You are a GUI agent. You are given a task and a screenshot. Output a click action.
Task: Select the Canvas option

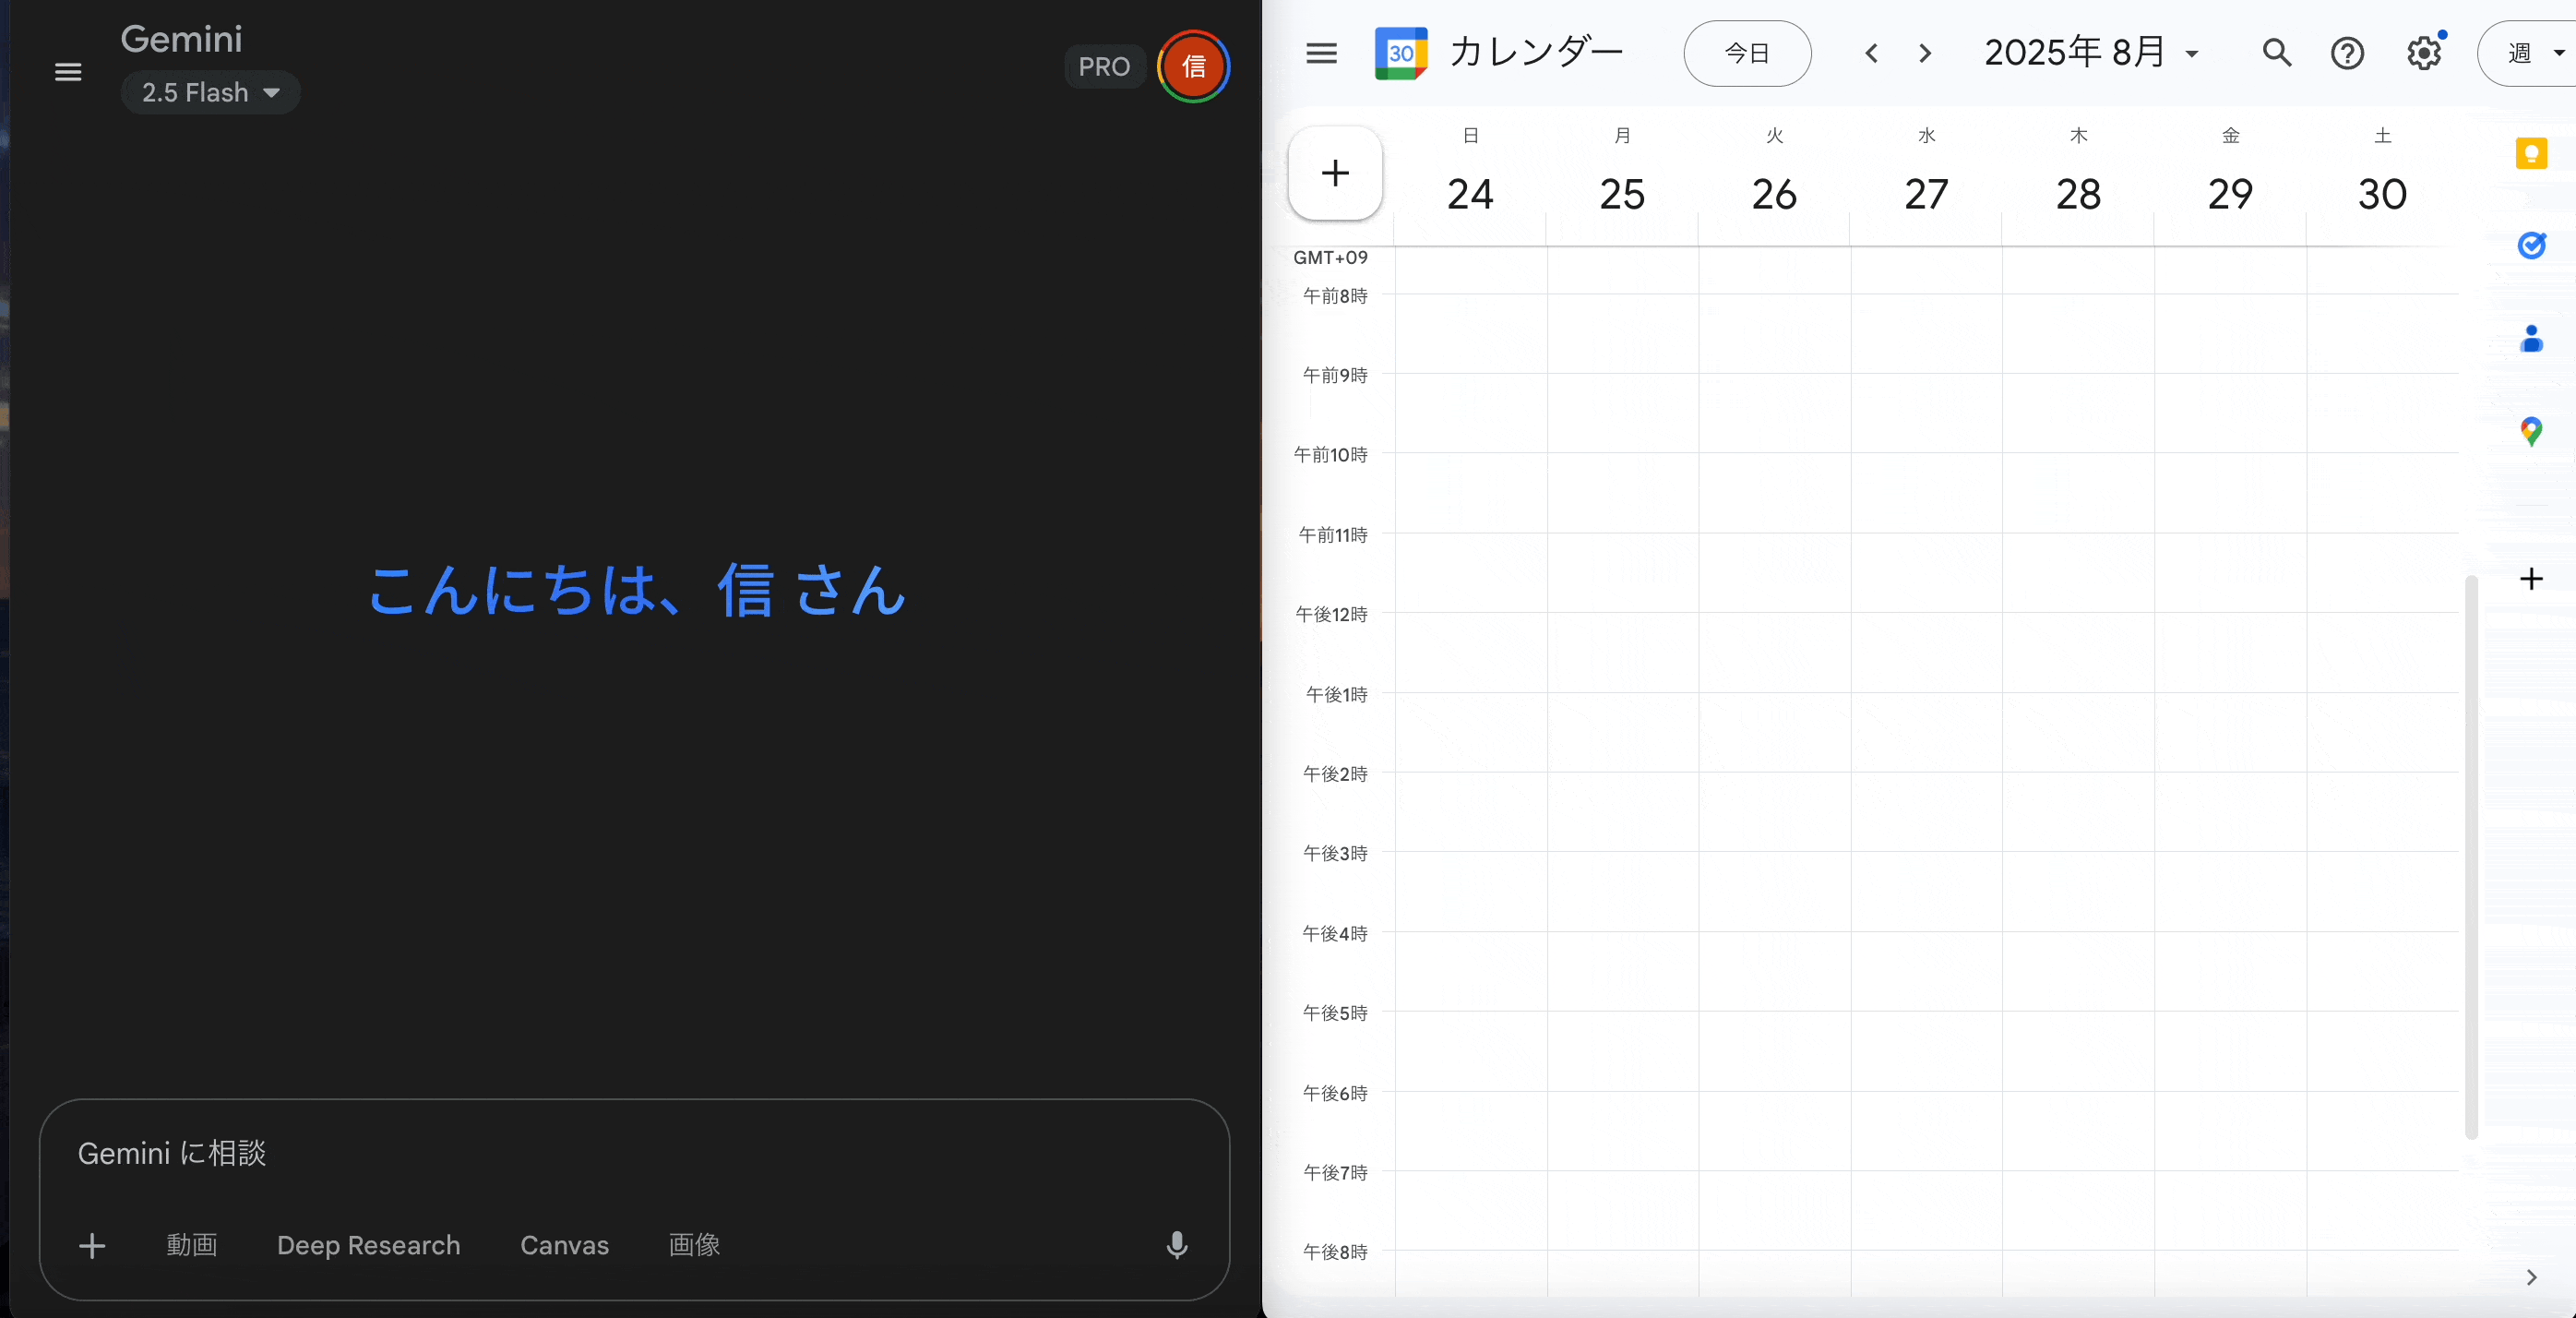[564, 1245]
